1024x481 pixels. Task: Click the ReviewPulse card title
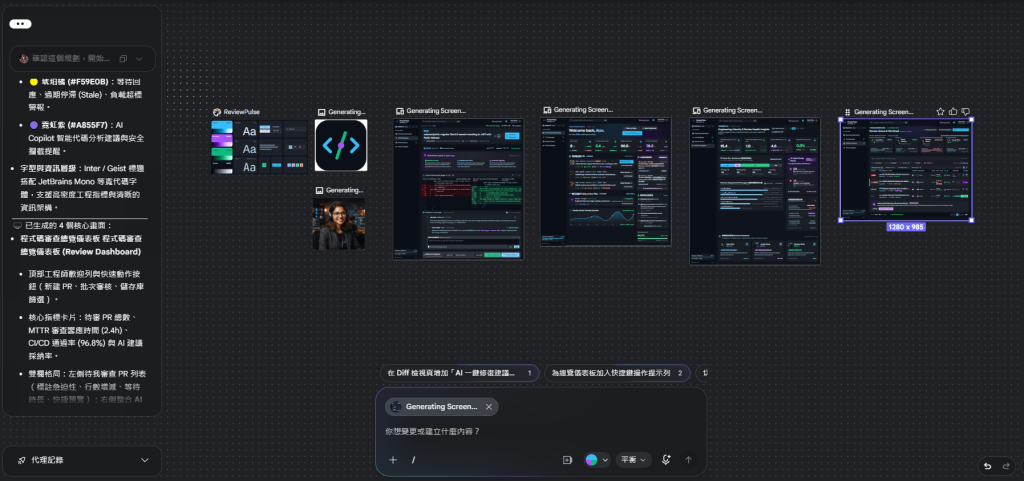(242, 112)
